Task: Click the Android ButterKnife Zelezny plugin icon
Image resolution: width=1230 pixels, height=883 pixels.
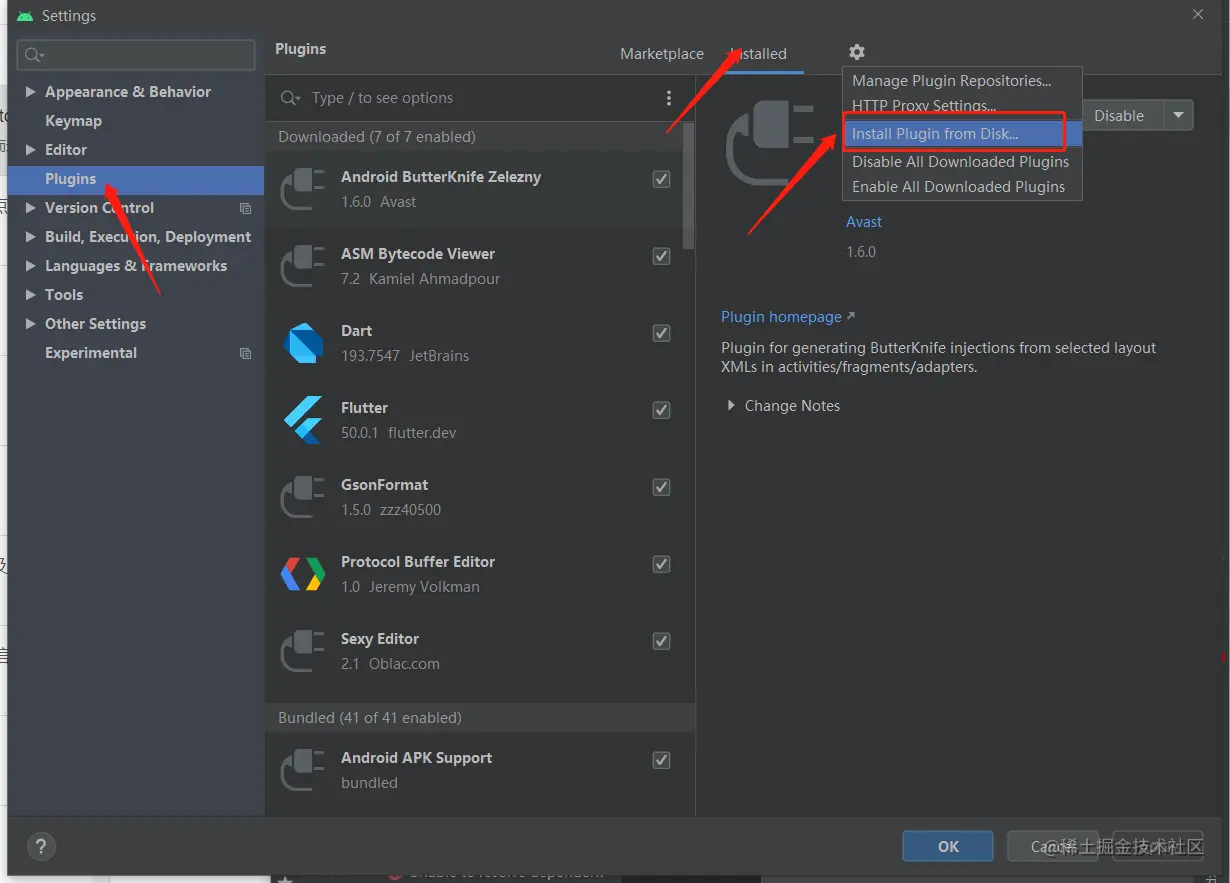Action: click(303, 189)
